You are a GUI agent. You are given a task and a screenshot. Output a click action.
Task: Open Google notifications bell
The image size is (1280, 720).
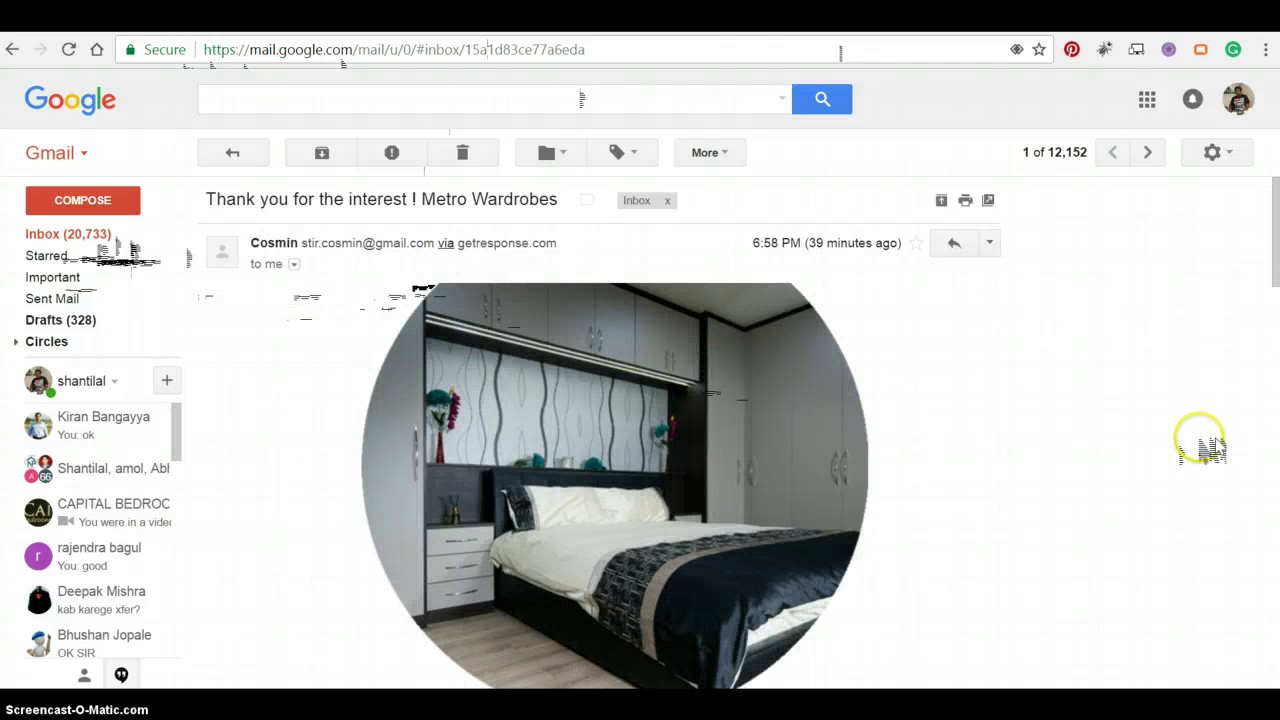[1192, 99]
